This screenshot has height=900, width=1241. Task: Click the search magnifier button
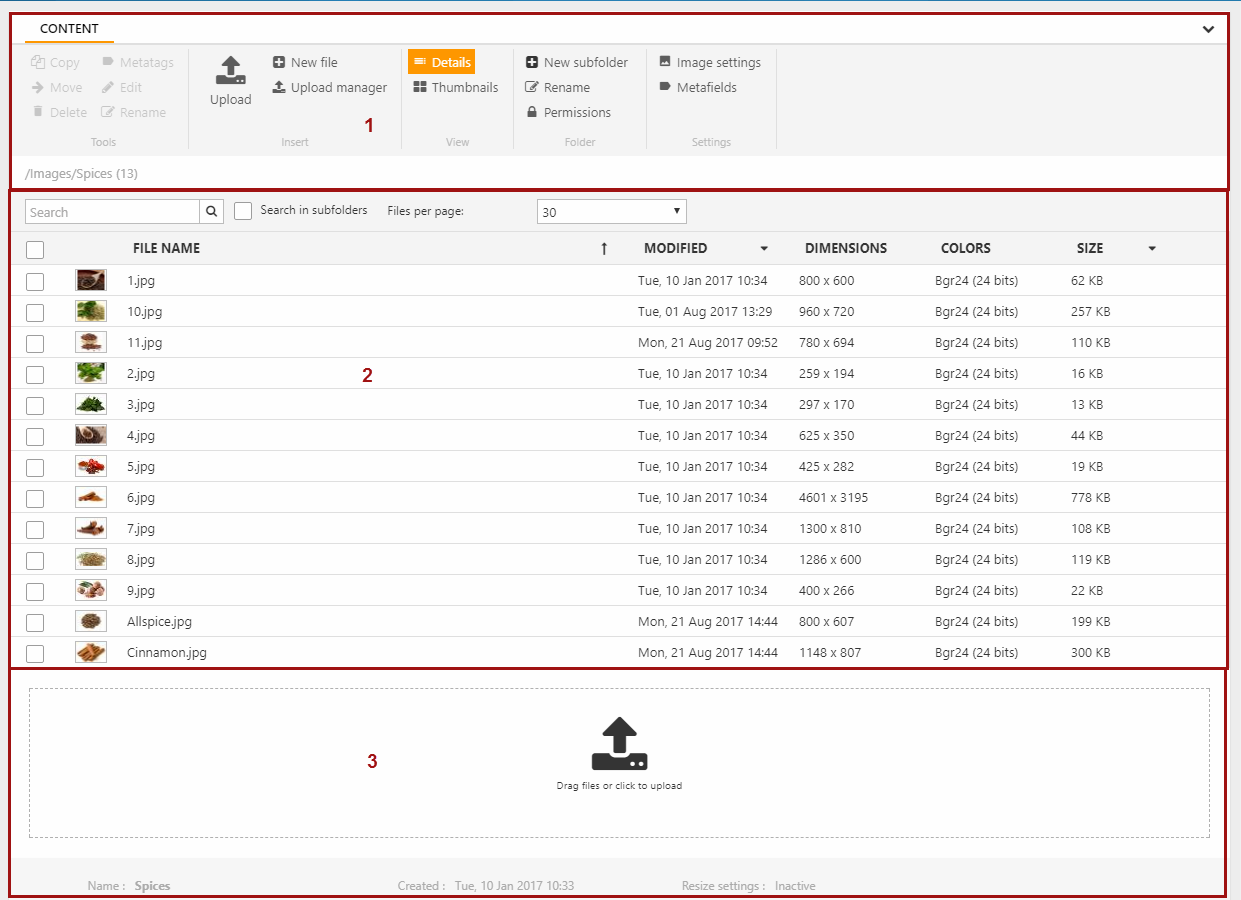coord(211,212)
